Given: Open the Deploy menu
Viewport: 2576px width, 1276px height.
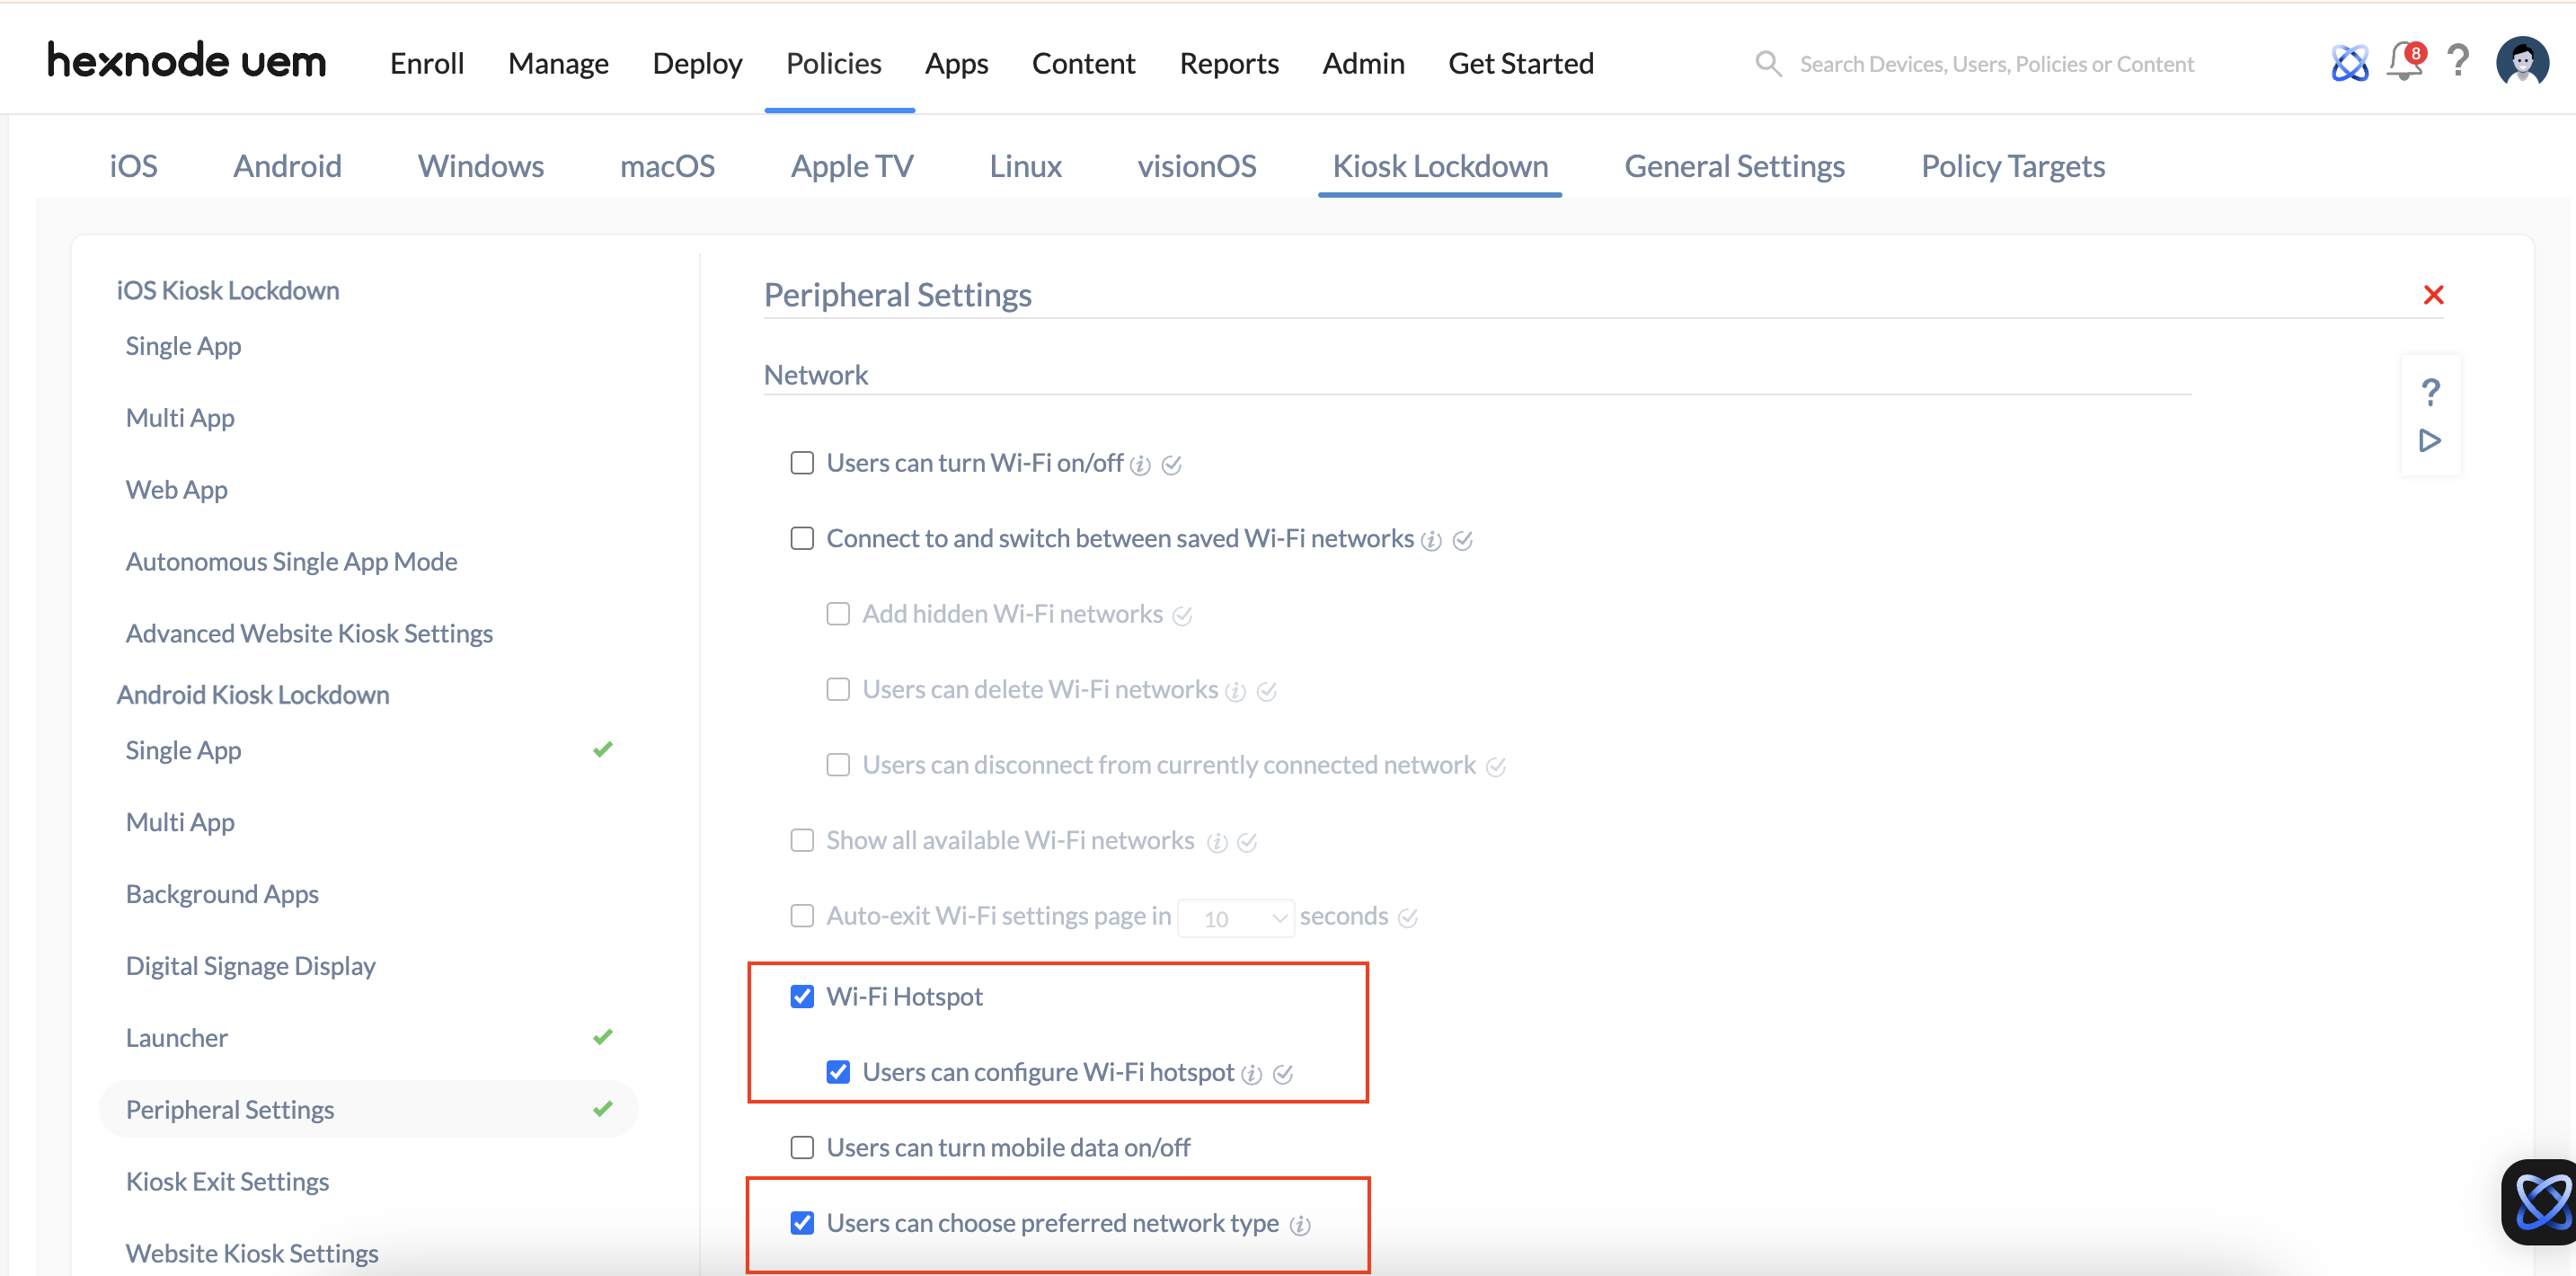Looking at the screenshot, I should coord(697,64).
